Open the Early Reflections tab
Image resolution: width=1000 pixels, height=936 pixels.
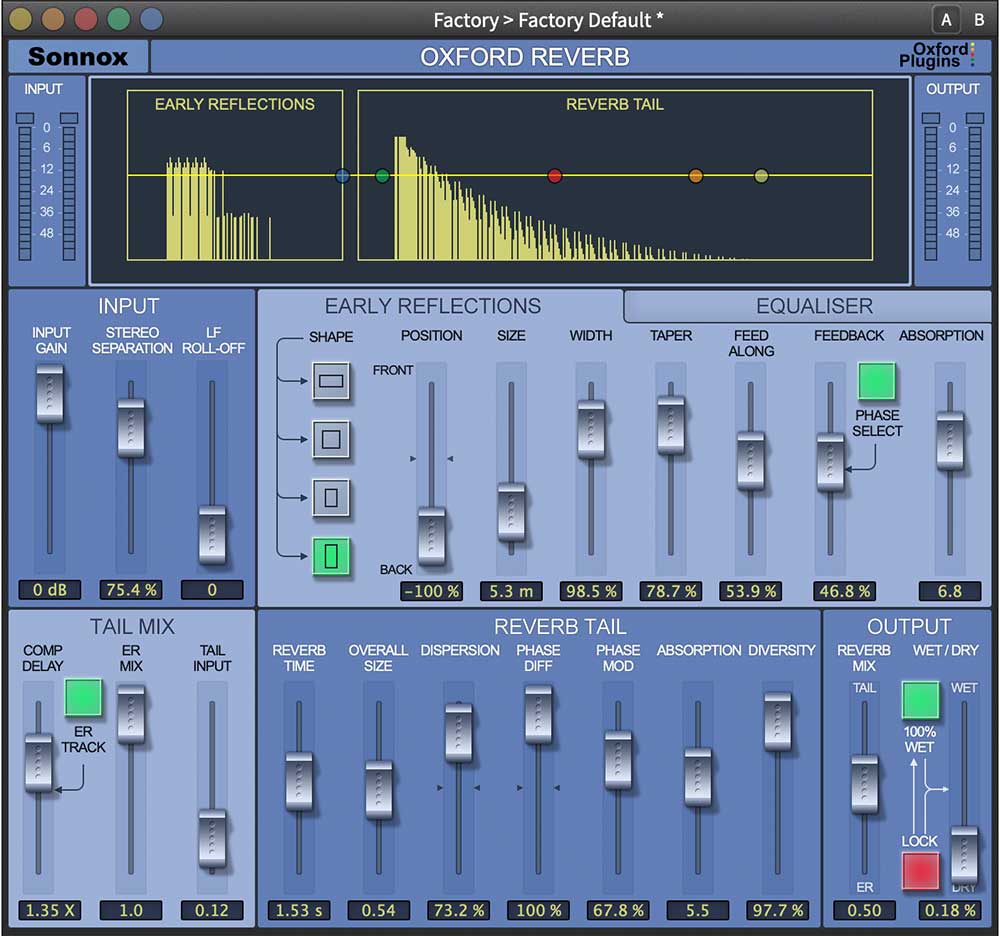(x=432, y=306)
